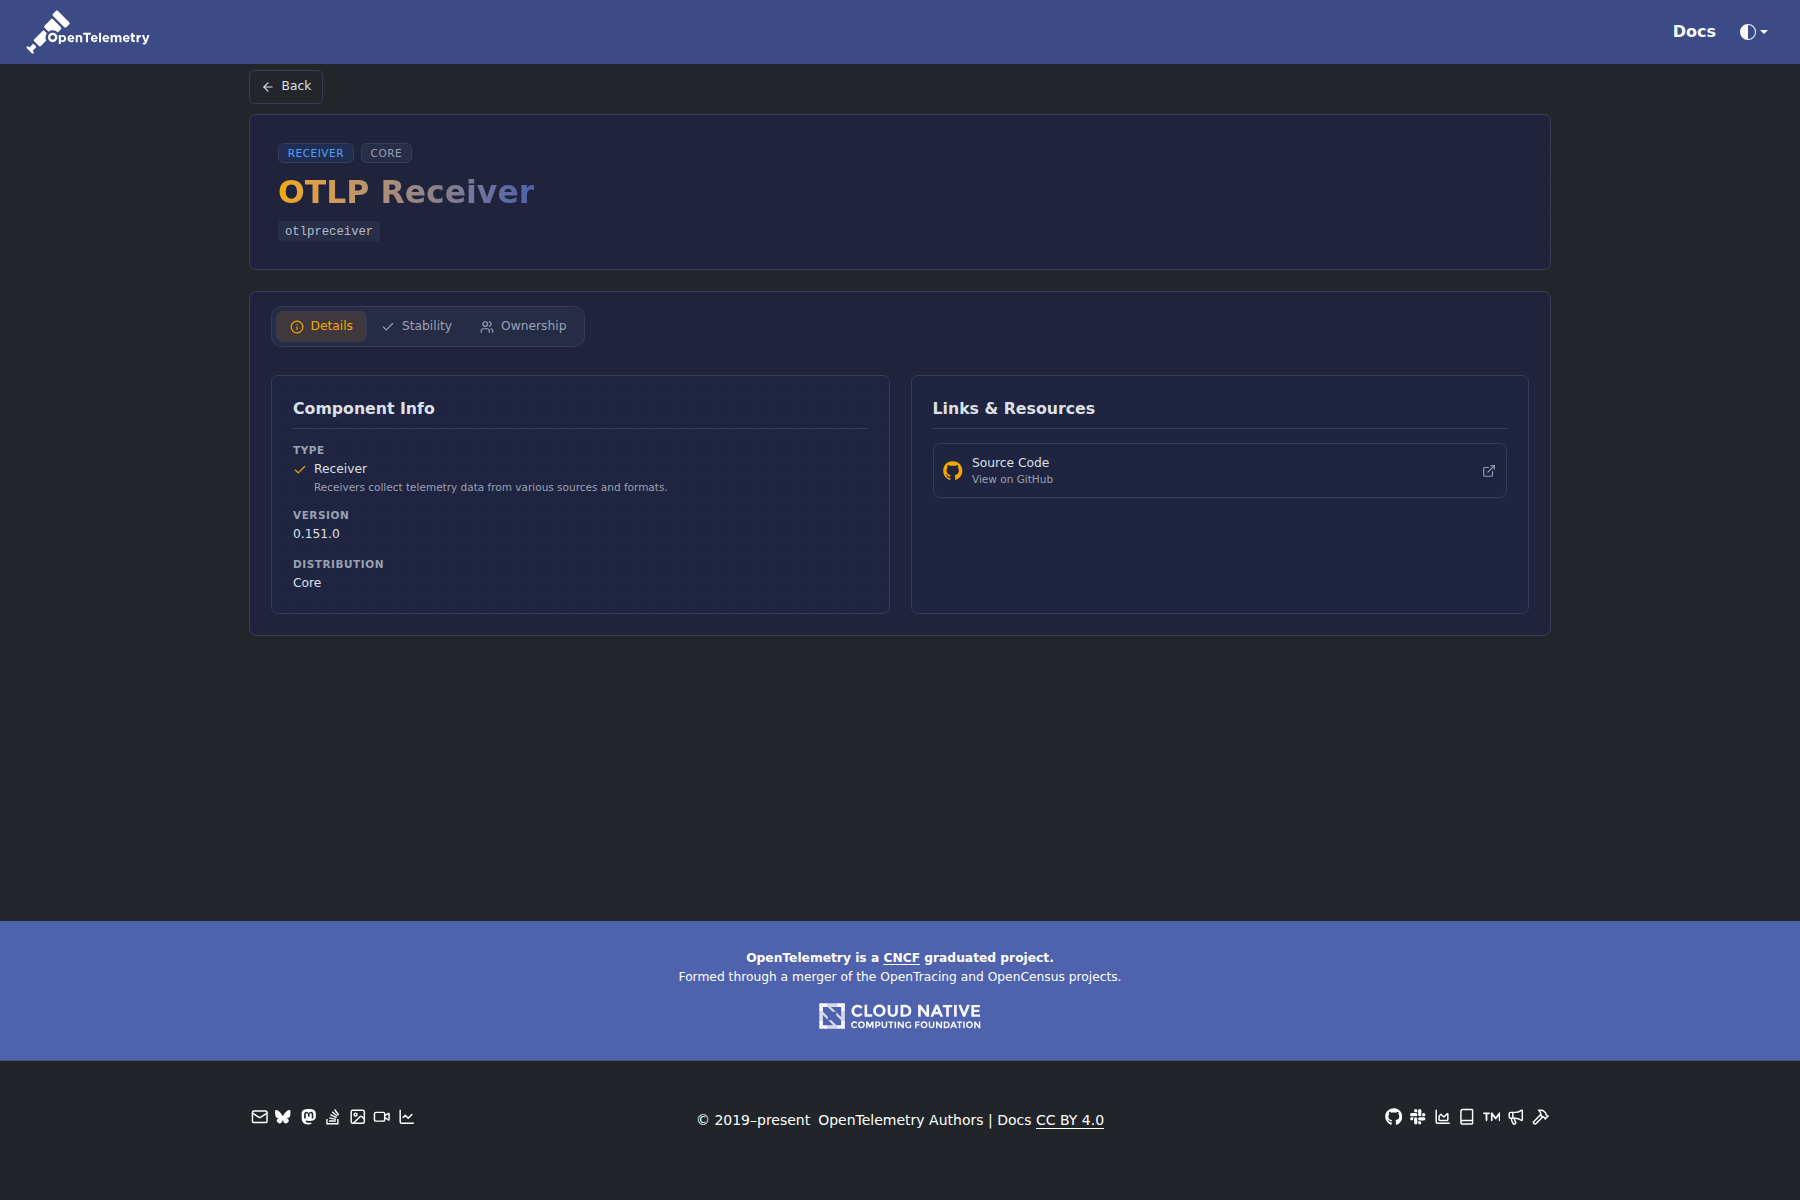Open the email (envelope) footer icon
Screen dimensions: 1800x1200
tap(259, 1117)
